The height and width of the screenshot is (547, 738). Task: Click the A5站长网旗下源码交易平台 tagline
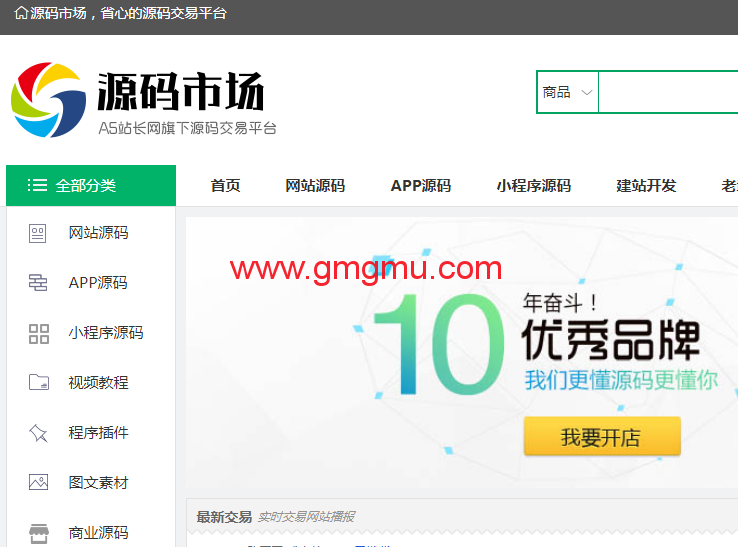tap(187, 128)
